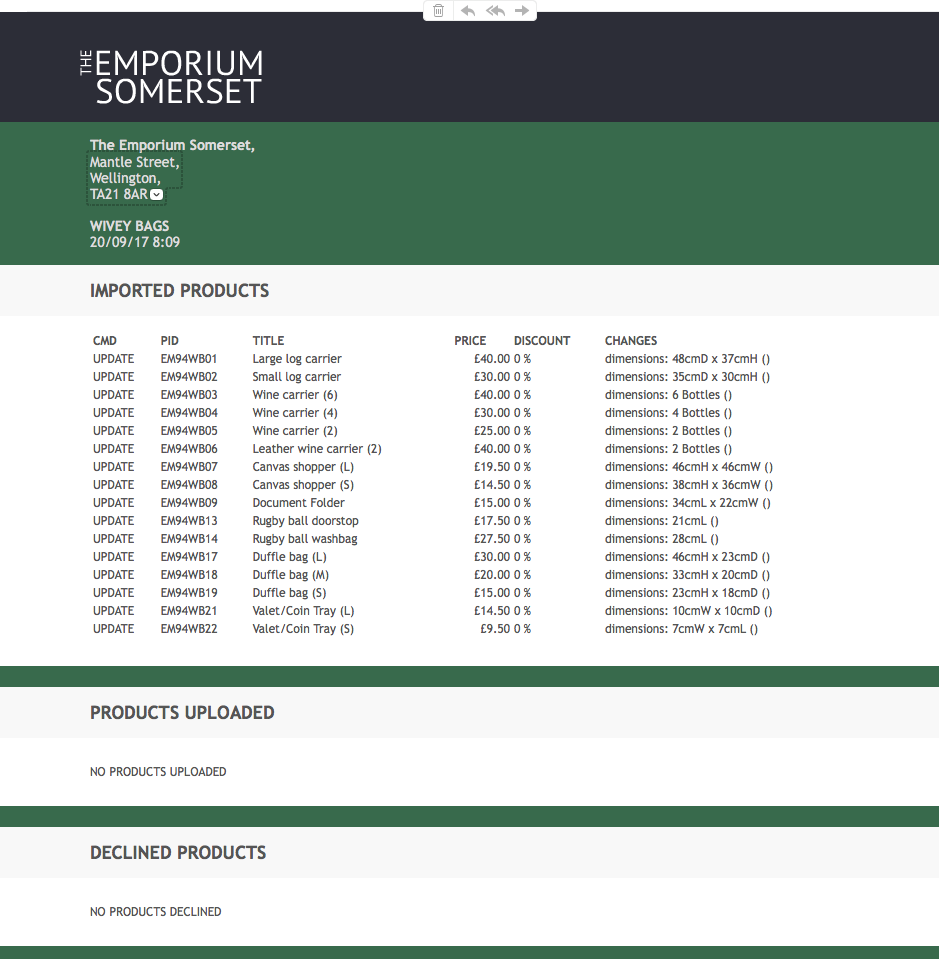This screenshot has height=959, width=939.
Task: Click 'dimensions: 7cmW x 7cmL ()' change
Action: [x=681, y=629]
